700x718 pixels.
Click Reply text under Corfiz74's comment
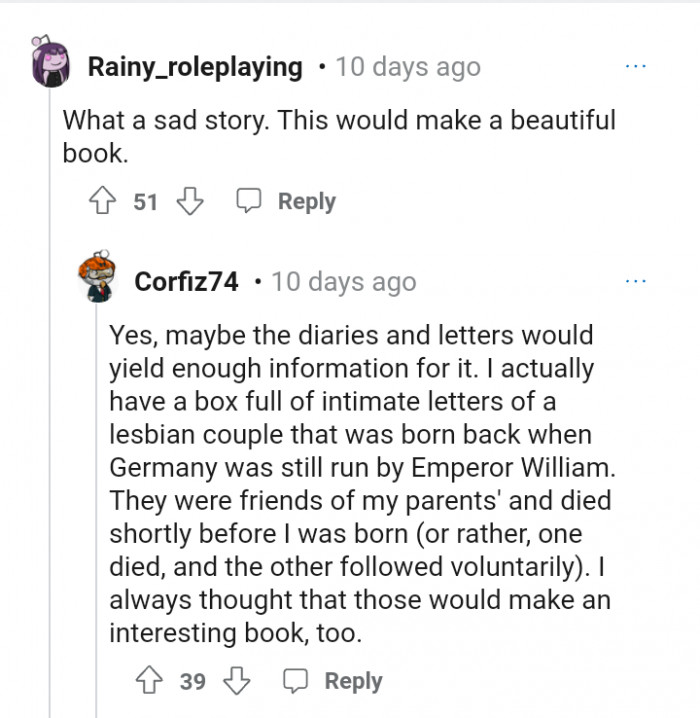pyautogui.click(x=353, y=682)
